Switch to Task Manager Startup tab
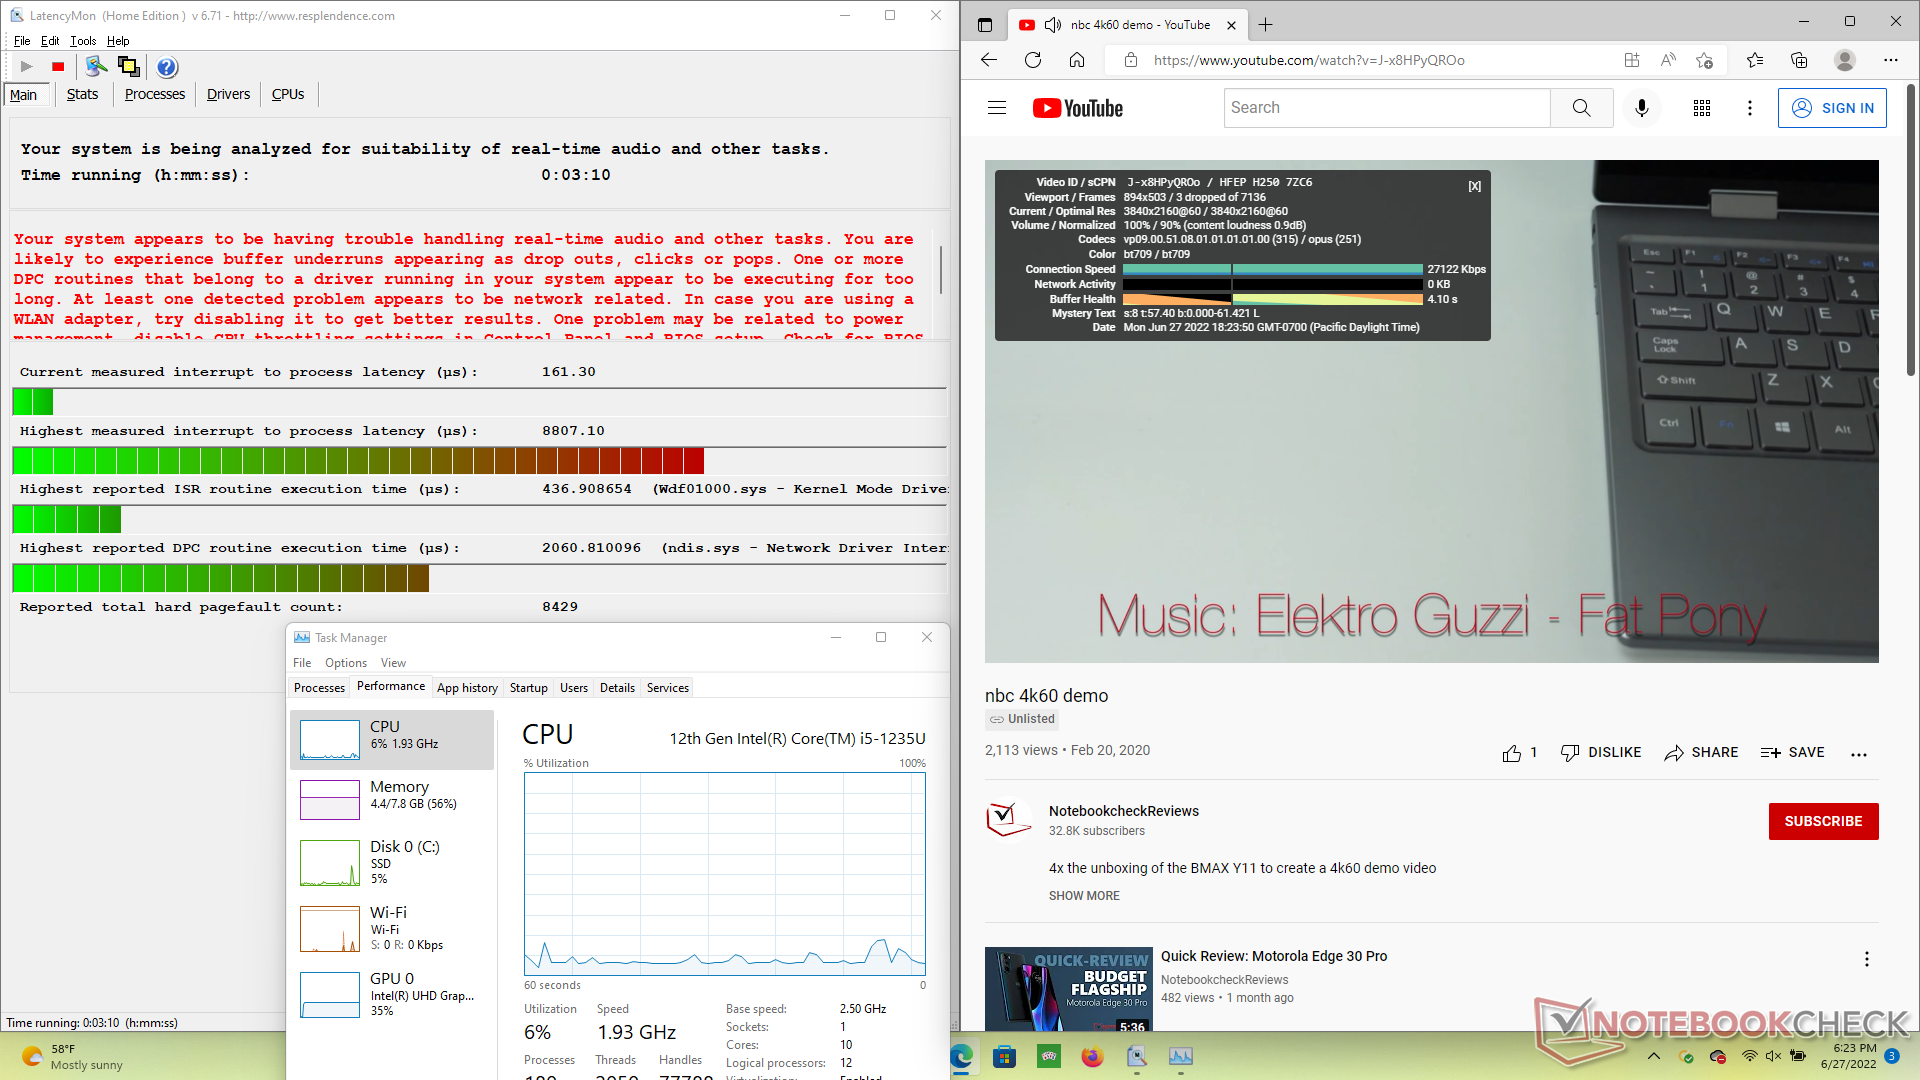This screenshot has width=1920, height=1080. 528,688
